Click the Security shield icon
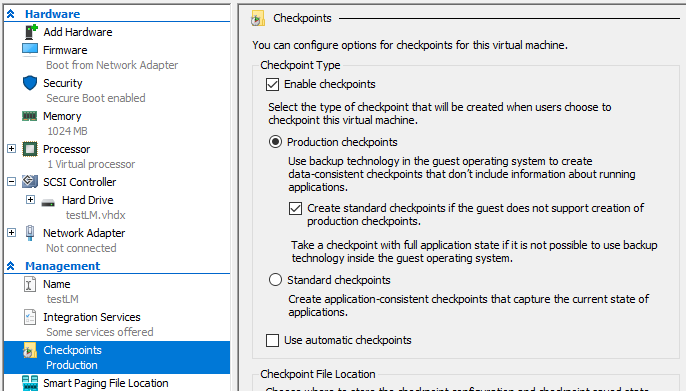The width and height of the screenshot is (686, 391). pyautogui.click(x=30, y=83)
